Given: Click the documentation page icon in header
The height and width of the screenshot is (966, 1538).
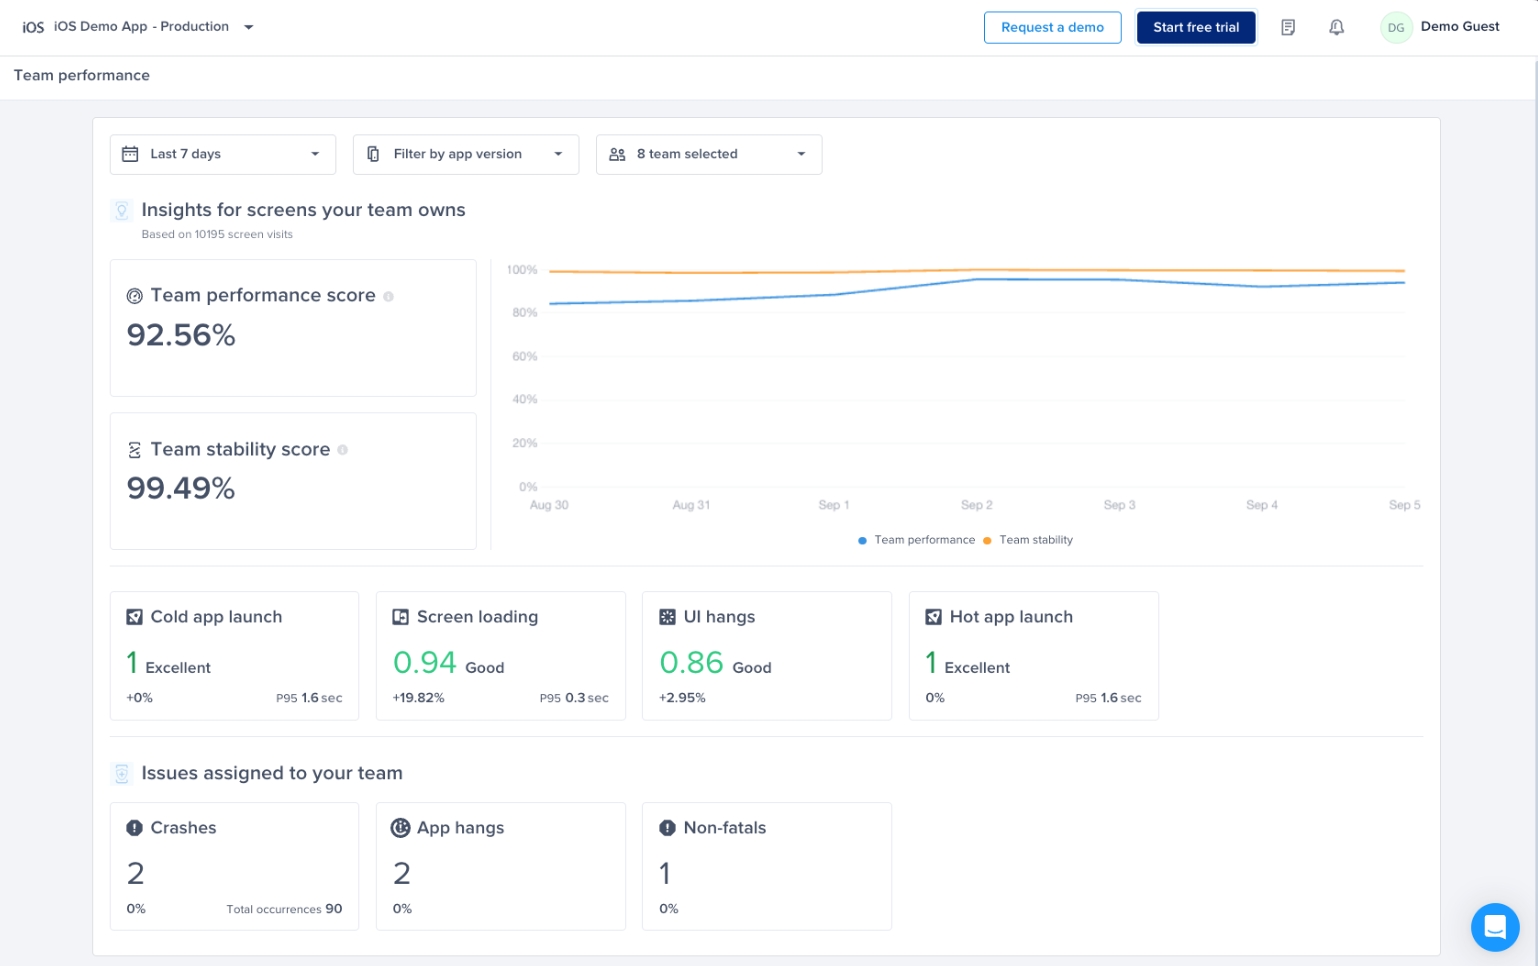Looking at the screenshot, I should (1288, 27).
